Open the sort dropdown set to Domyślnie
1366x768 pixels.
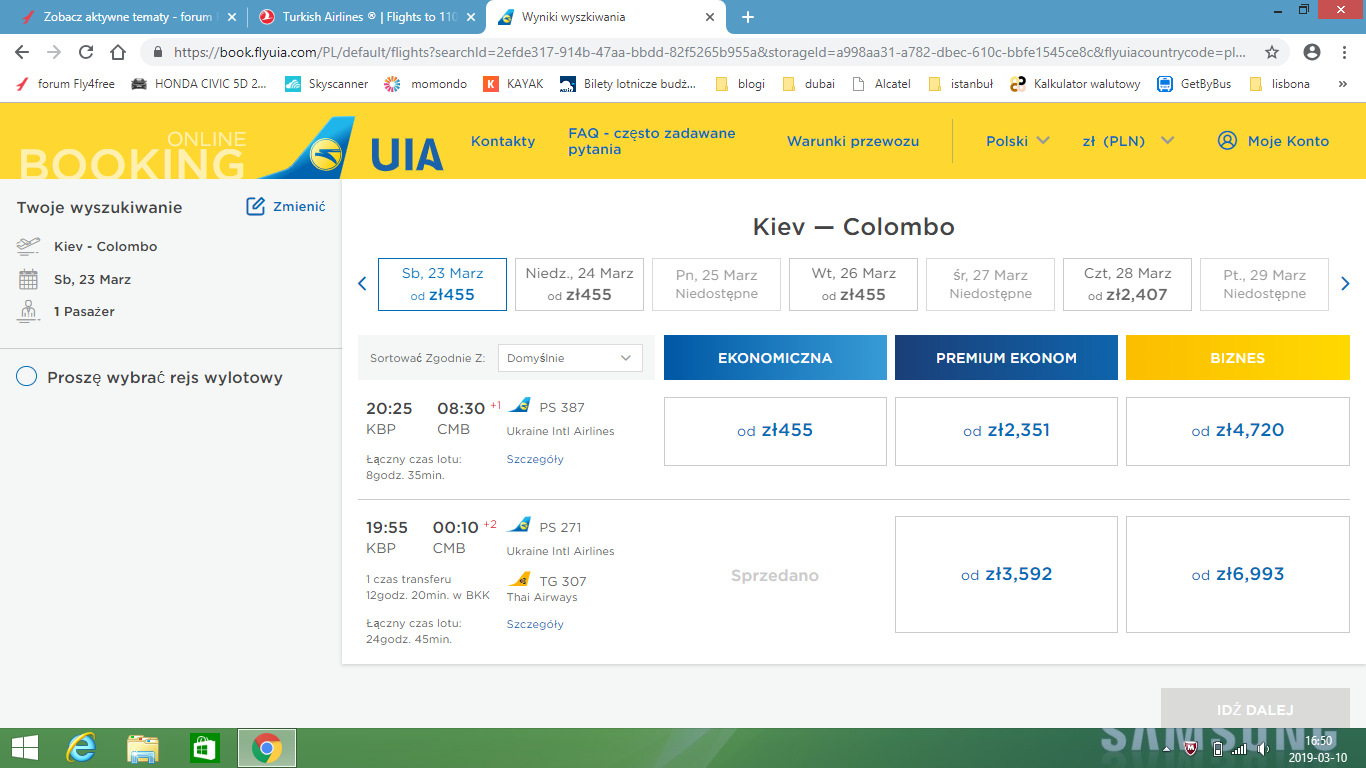click(570, 358)
